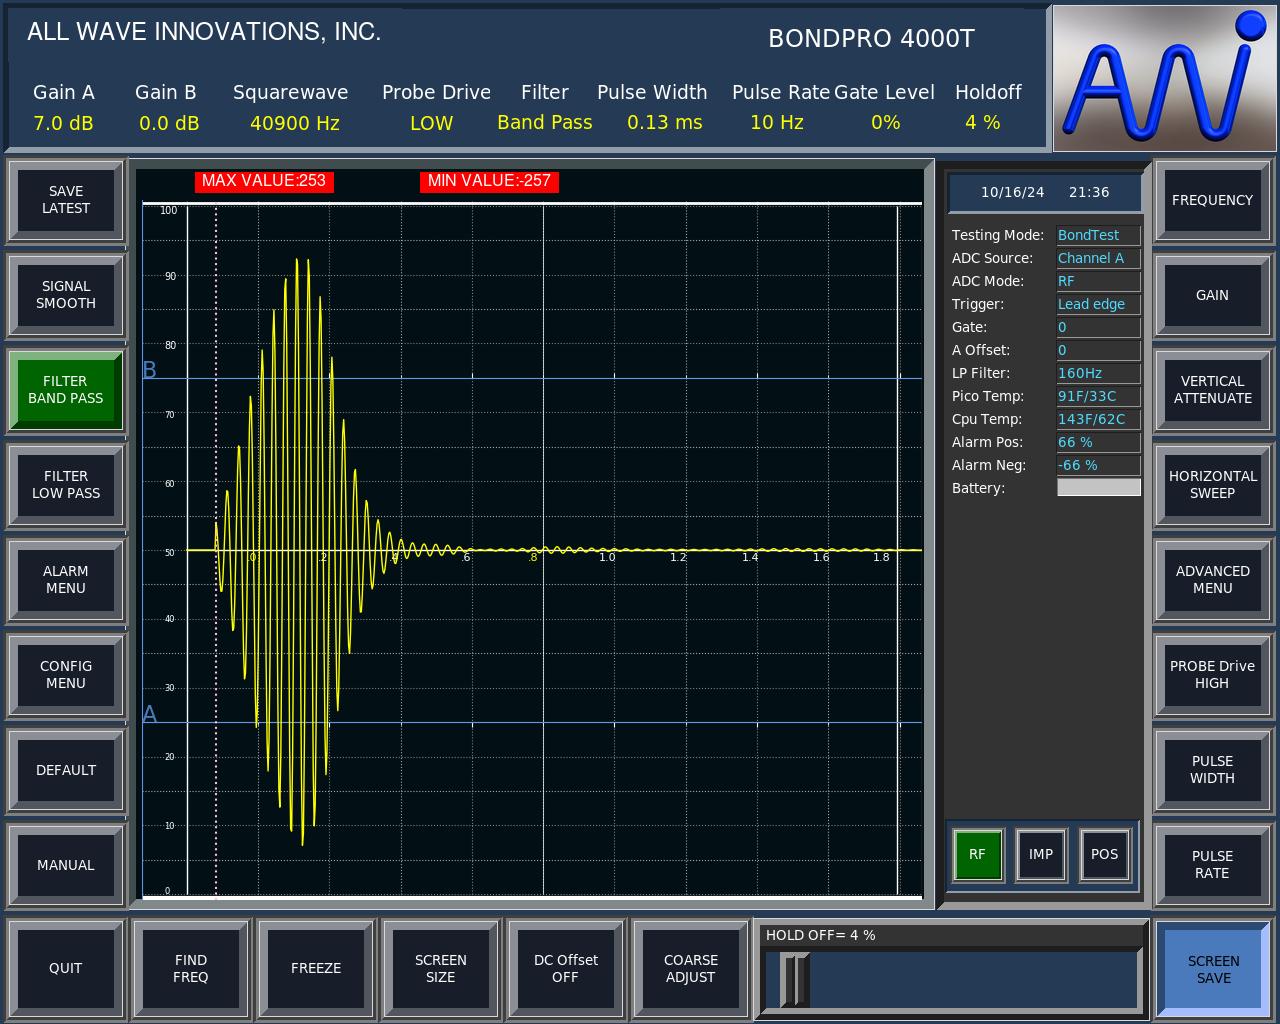1280x1024 pixels.
Task: Toggle PROBE Drive HIGH
Action: pos(1212,675)
